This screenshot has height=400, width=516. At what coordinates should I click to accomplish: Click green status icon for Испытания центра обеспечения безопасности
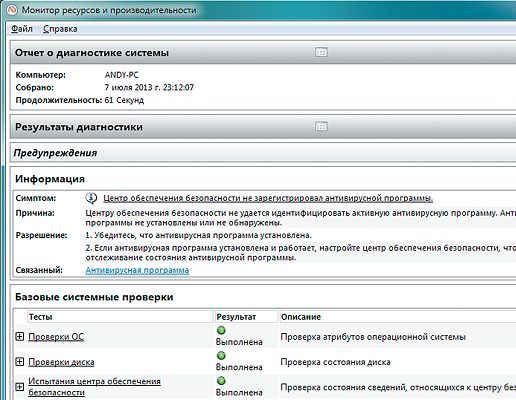tap(221, 380)
